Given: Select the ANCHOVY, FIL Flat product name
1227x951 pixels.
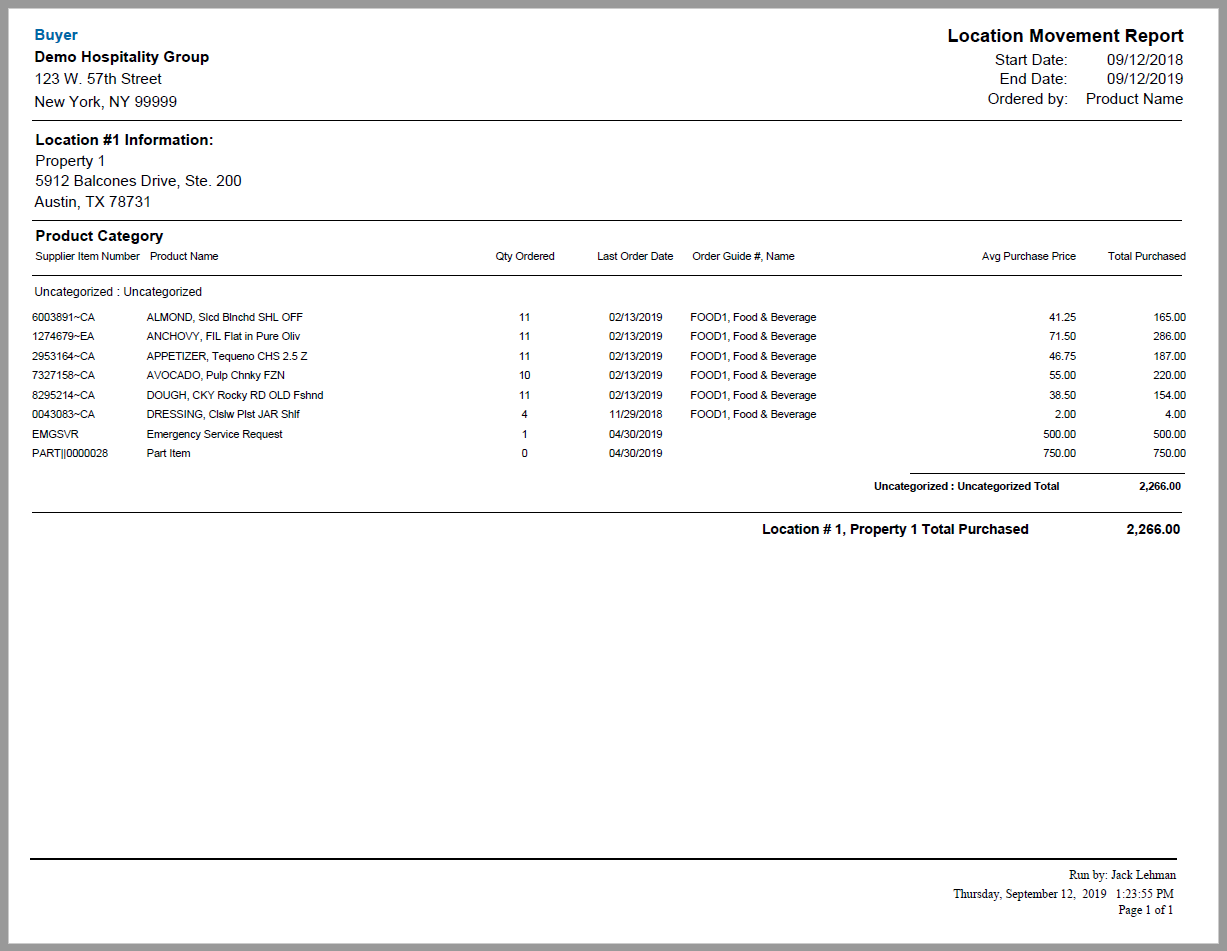Looking at the screenshot, I should pyautogui.click(x=223, y=337).
